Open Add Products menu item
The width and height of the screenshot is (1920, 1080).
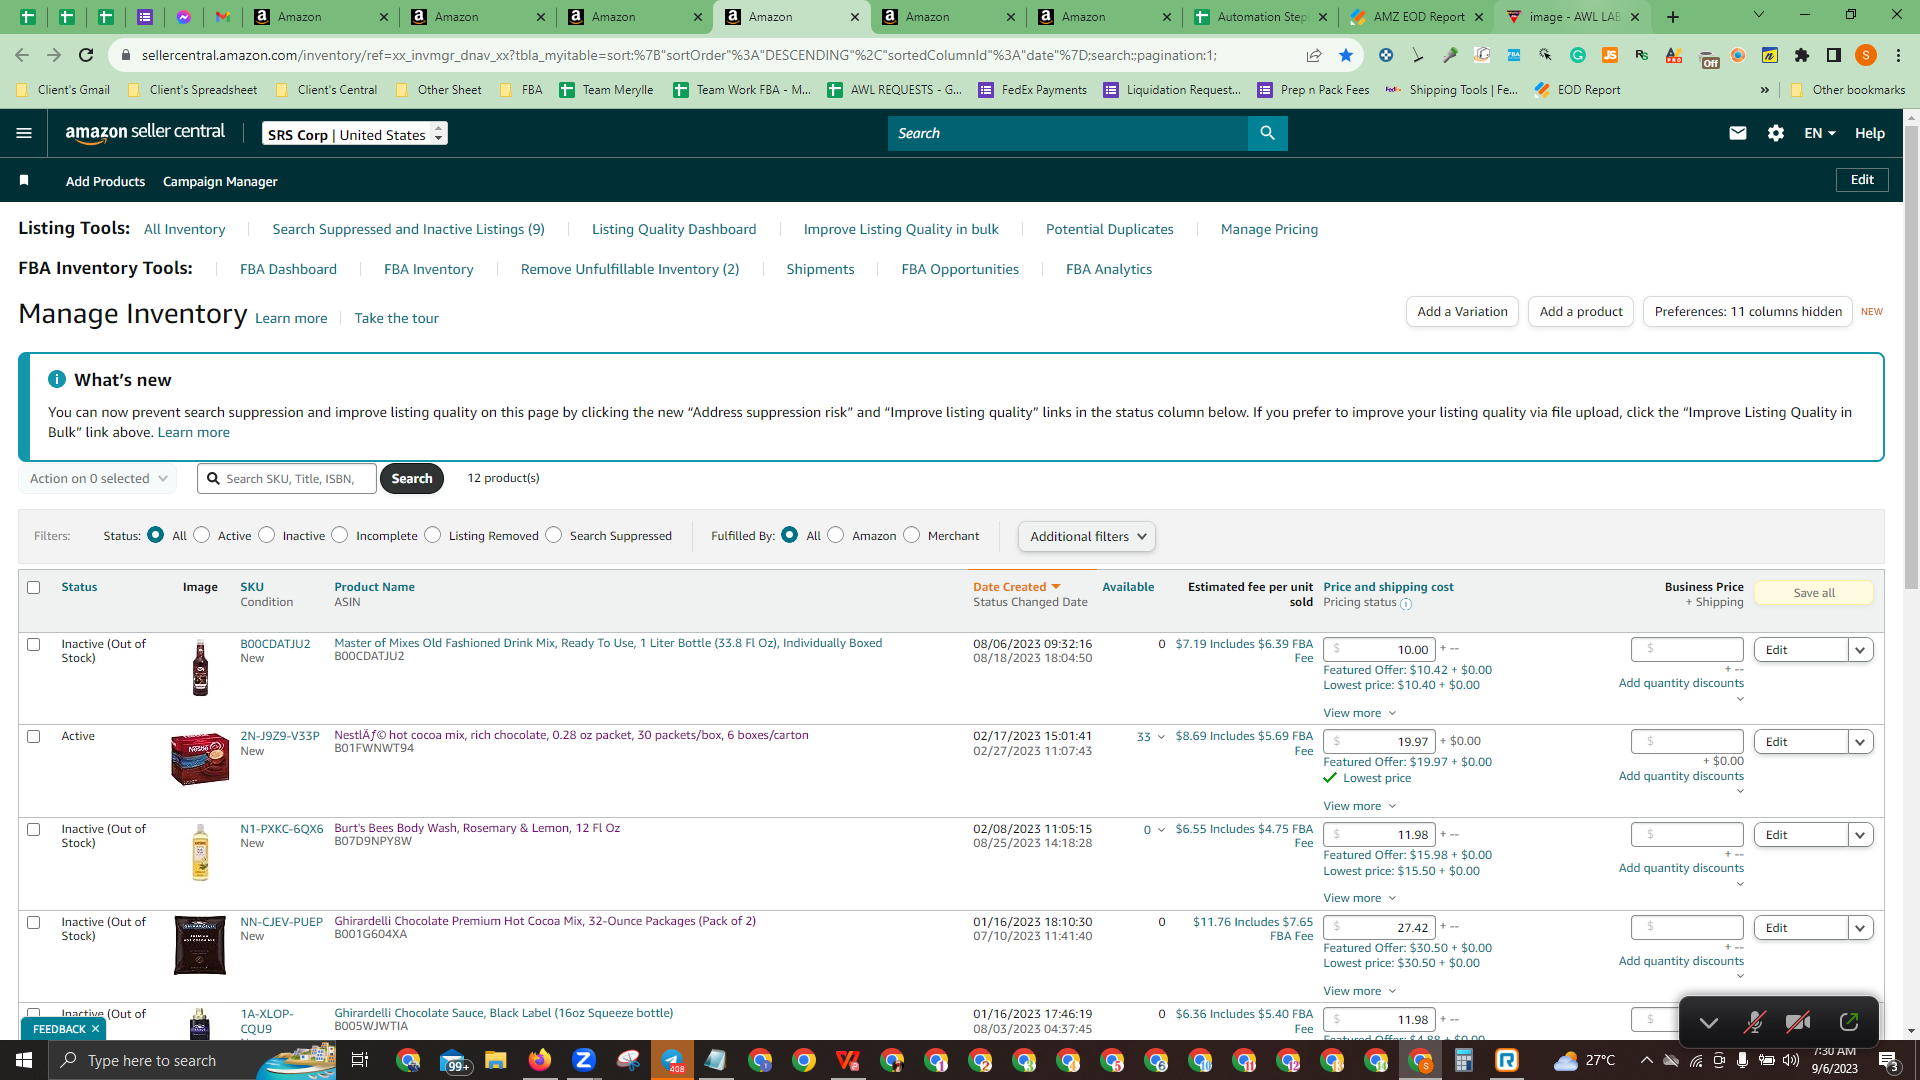(x=105, y=181)
